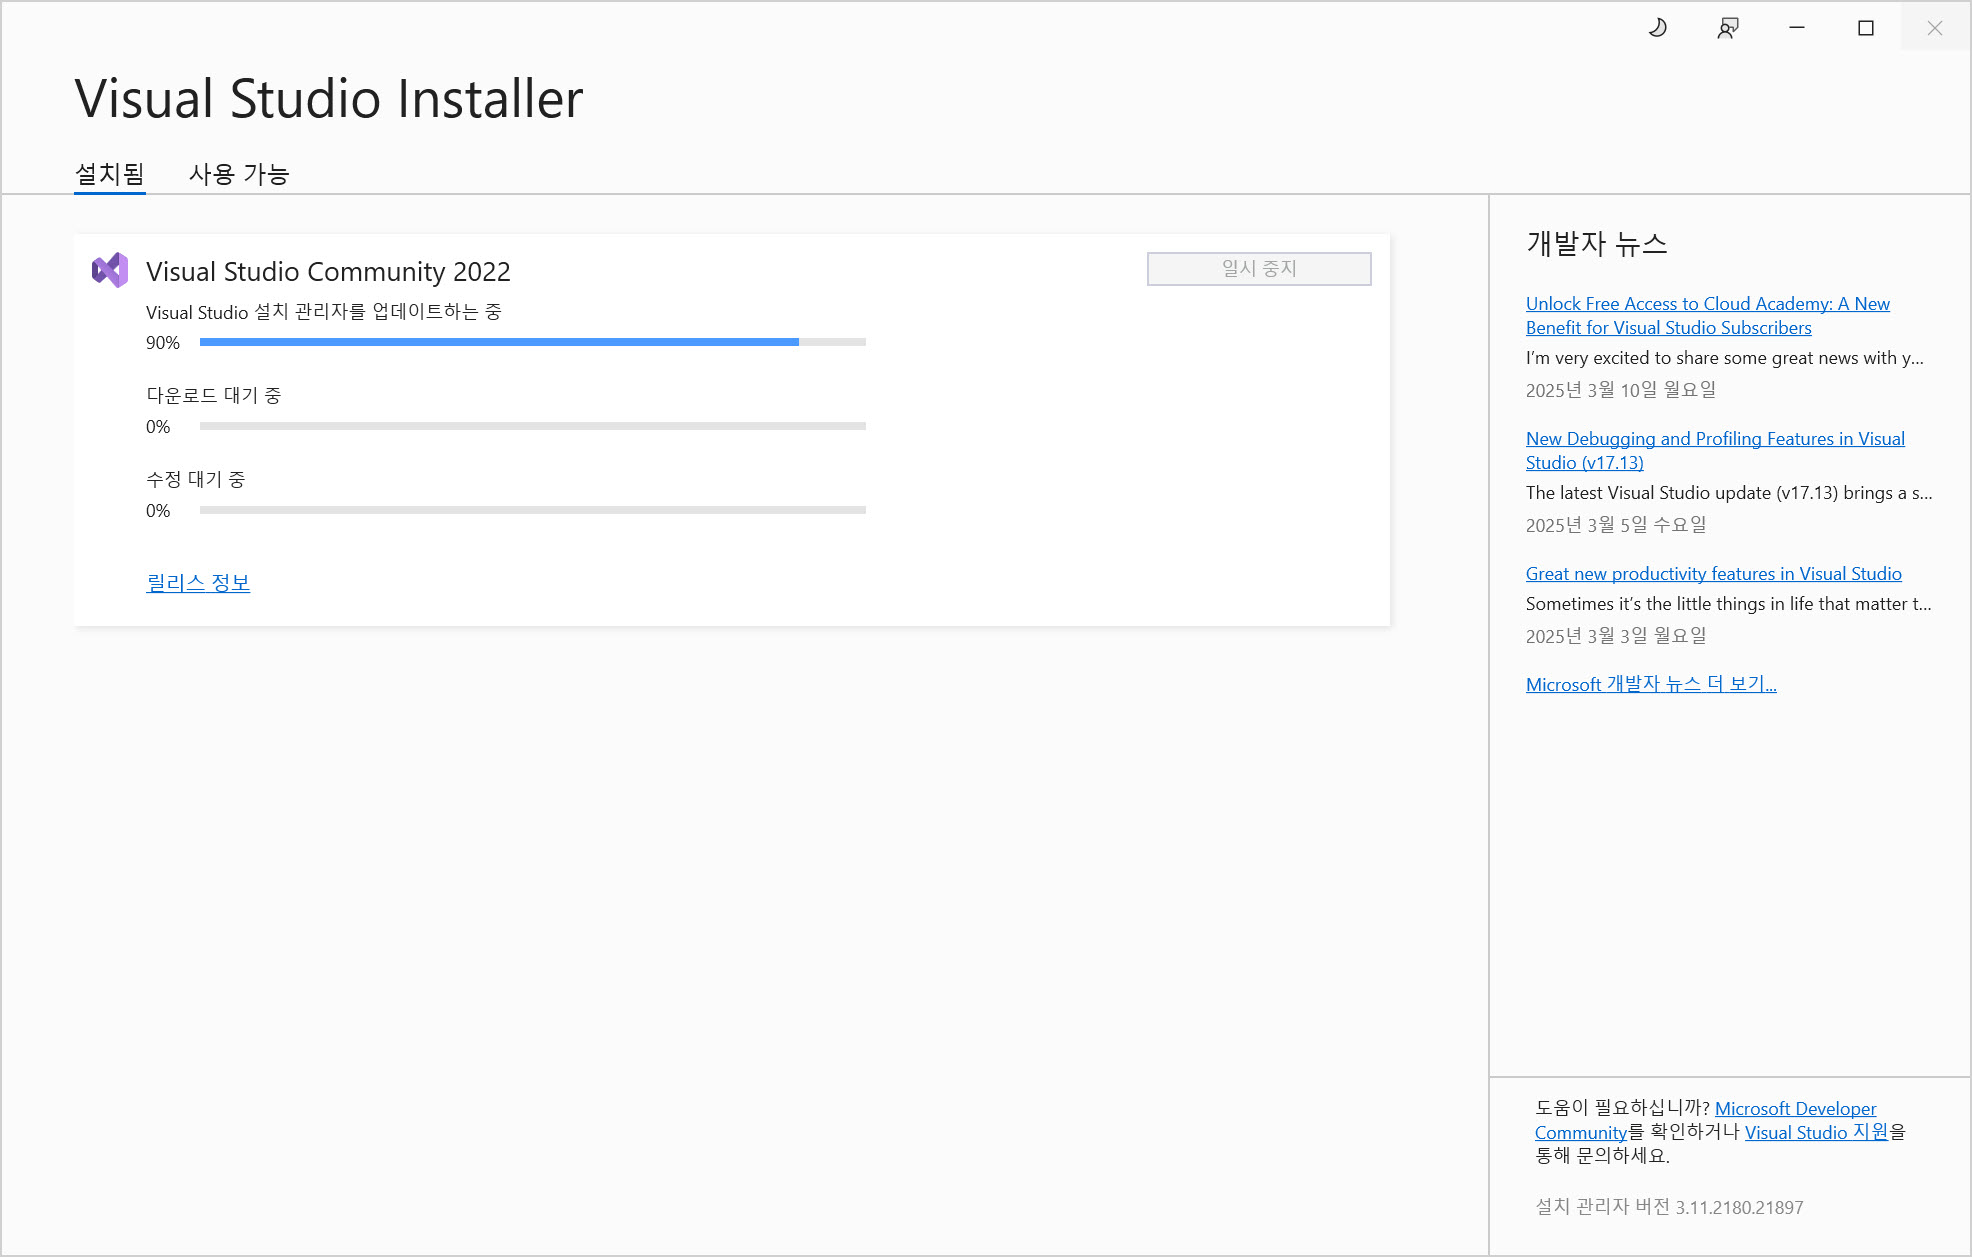Maximize the installer window
Screen dimensions: 1972x1257
coord(1865,28)
